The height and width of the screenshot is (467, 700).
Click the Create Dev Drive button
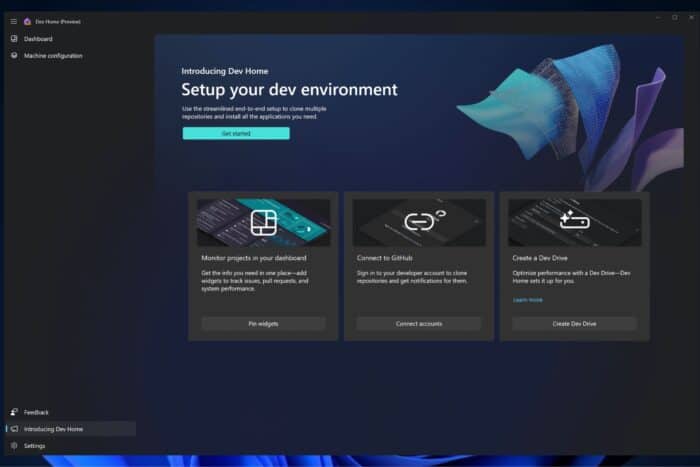pyautogui.click(x=574, y=324)
